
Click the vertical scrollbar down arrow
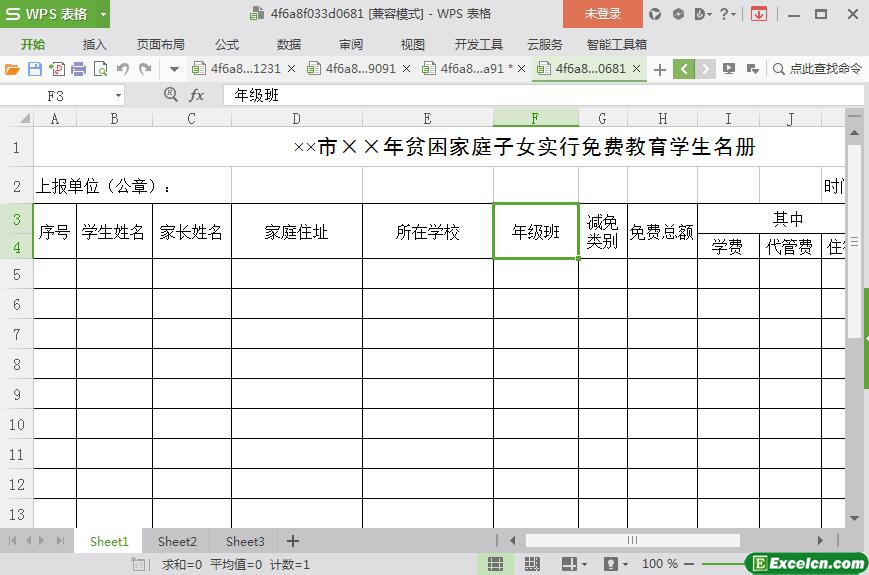(x=854, y=518)
